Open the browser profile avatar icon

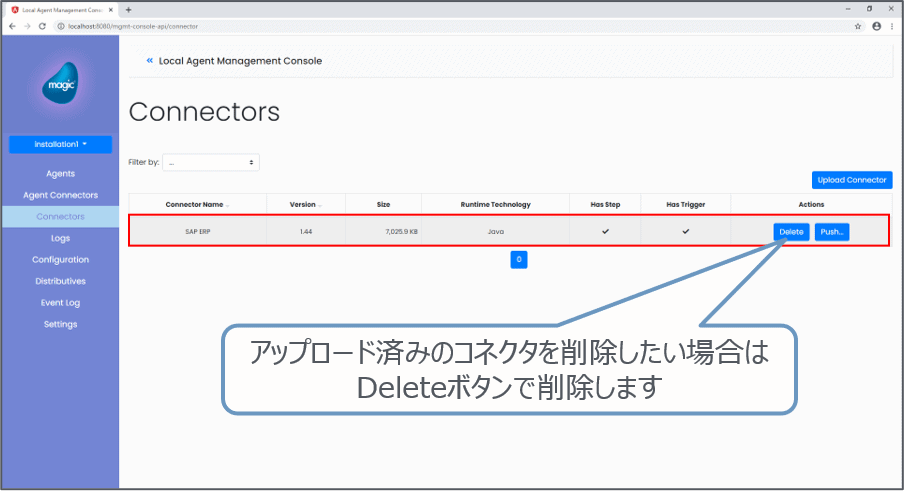(x=876, y=26)
